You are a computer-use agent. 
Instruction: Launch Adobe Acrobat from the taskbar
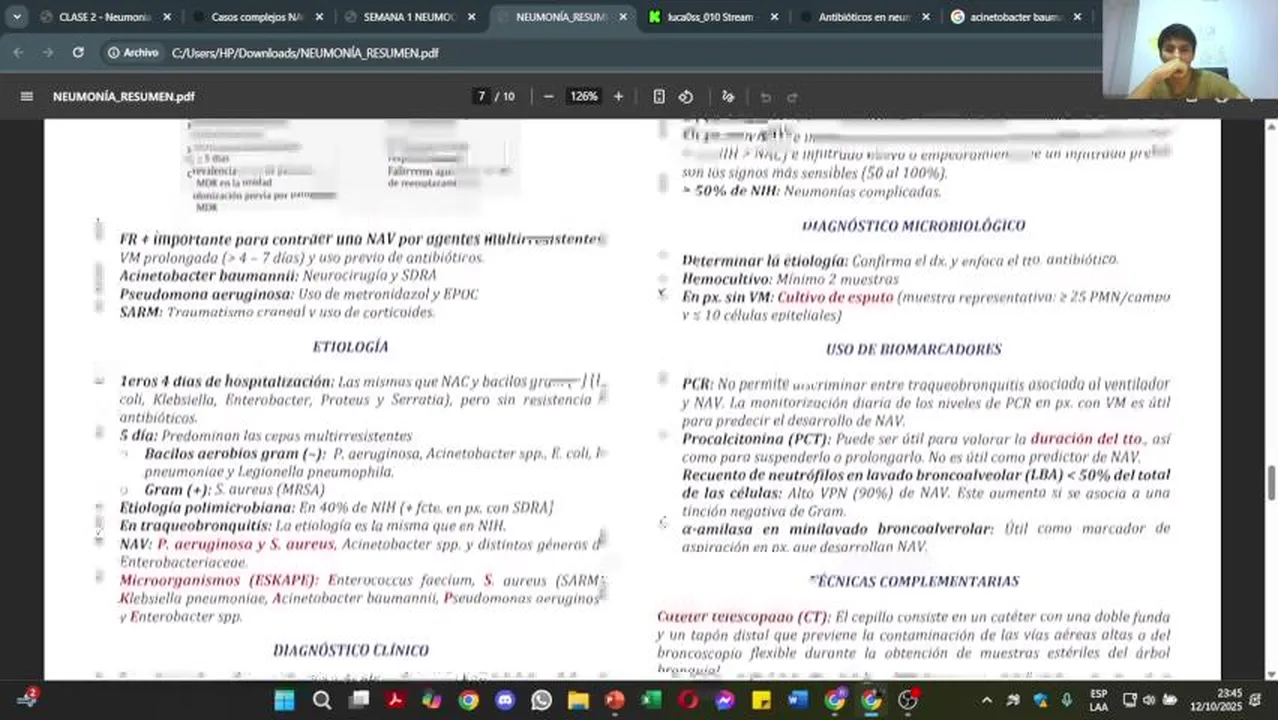pyautogui.click(x=395, y=700)
